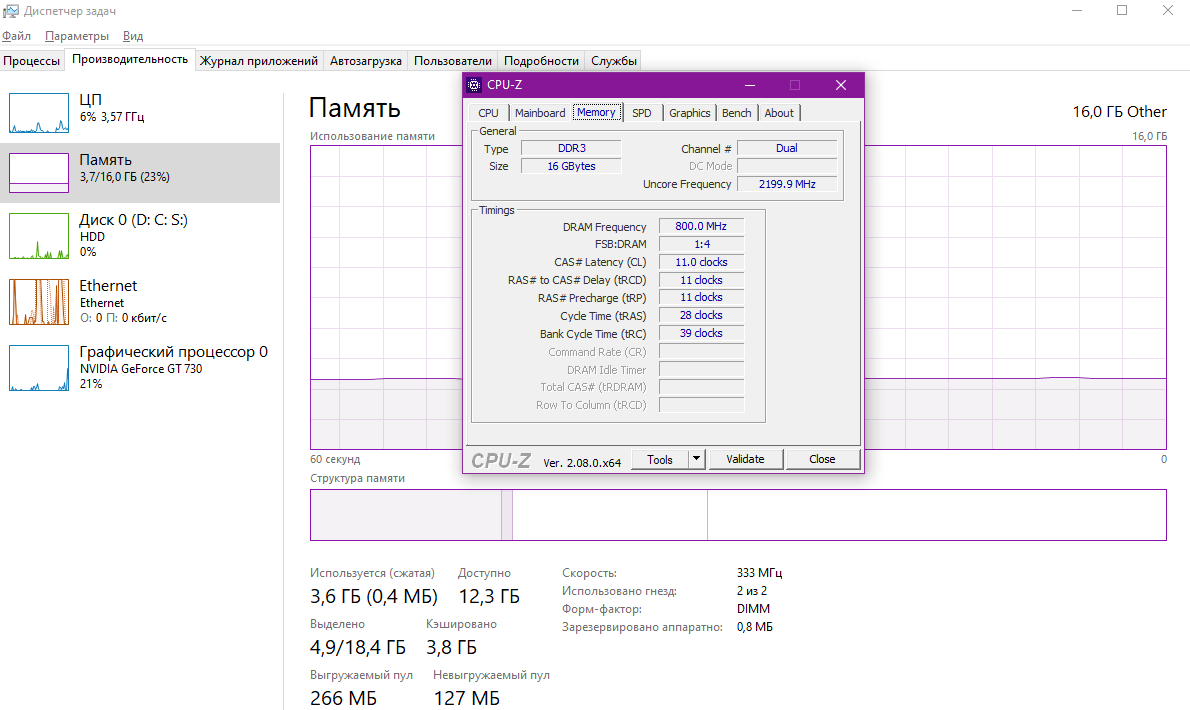Click the Выгружаемый пул 266 МБ value
Viewport: 1190px width, 710px height.
pos(343,698)
